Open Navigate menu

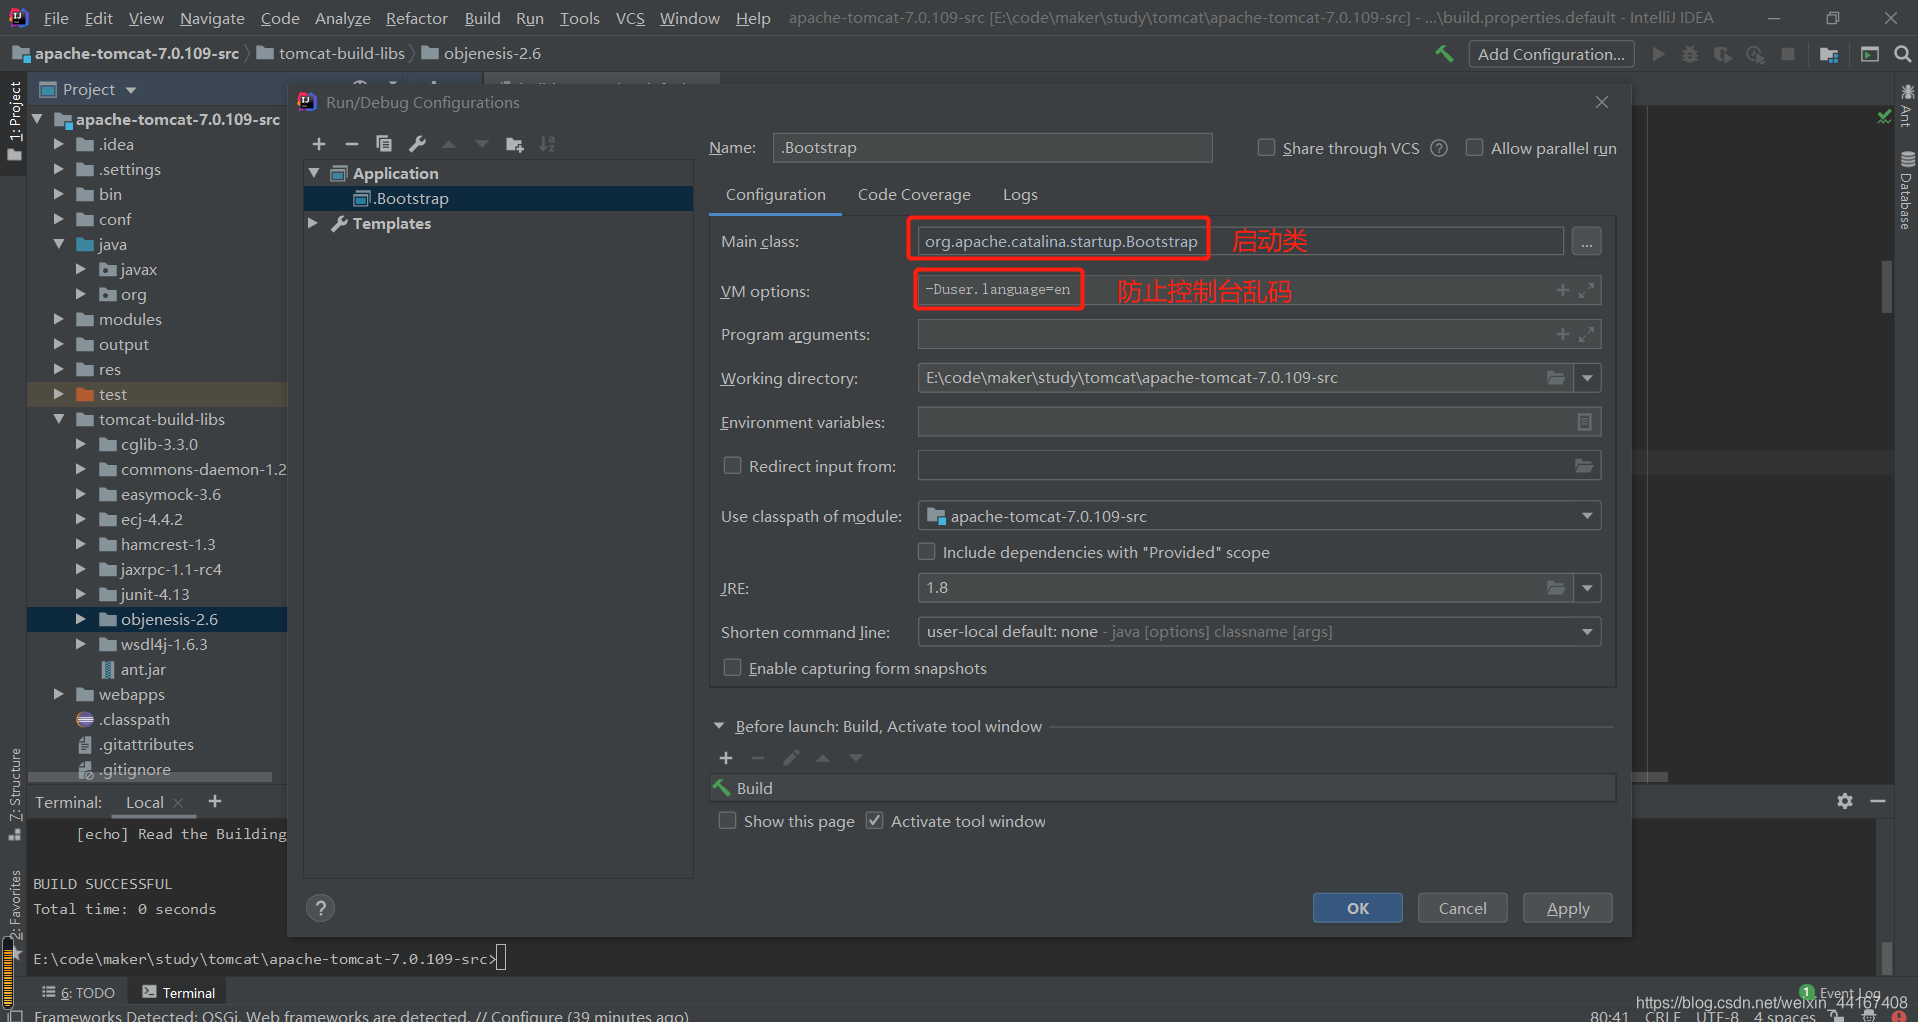212,18
